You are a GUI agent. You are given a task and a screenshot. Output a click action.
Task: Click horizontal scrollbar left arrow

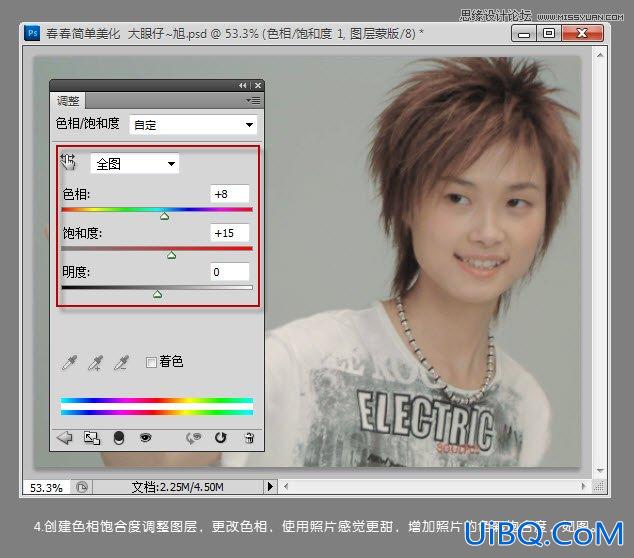tap(285, 486)
